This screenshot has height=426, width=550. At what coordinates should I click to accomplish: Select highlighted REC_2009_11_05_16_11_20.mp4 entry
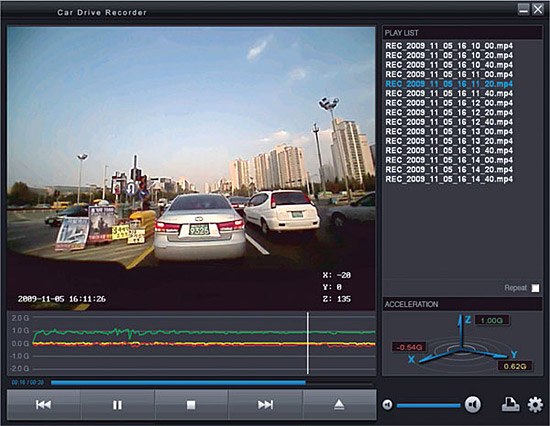[x=449, y=84]
